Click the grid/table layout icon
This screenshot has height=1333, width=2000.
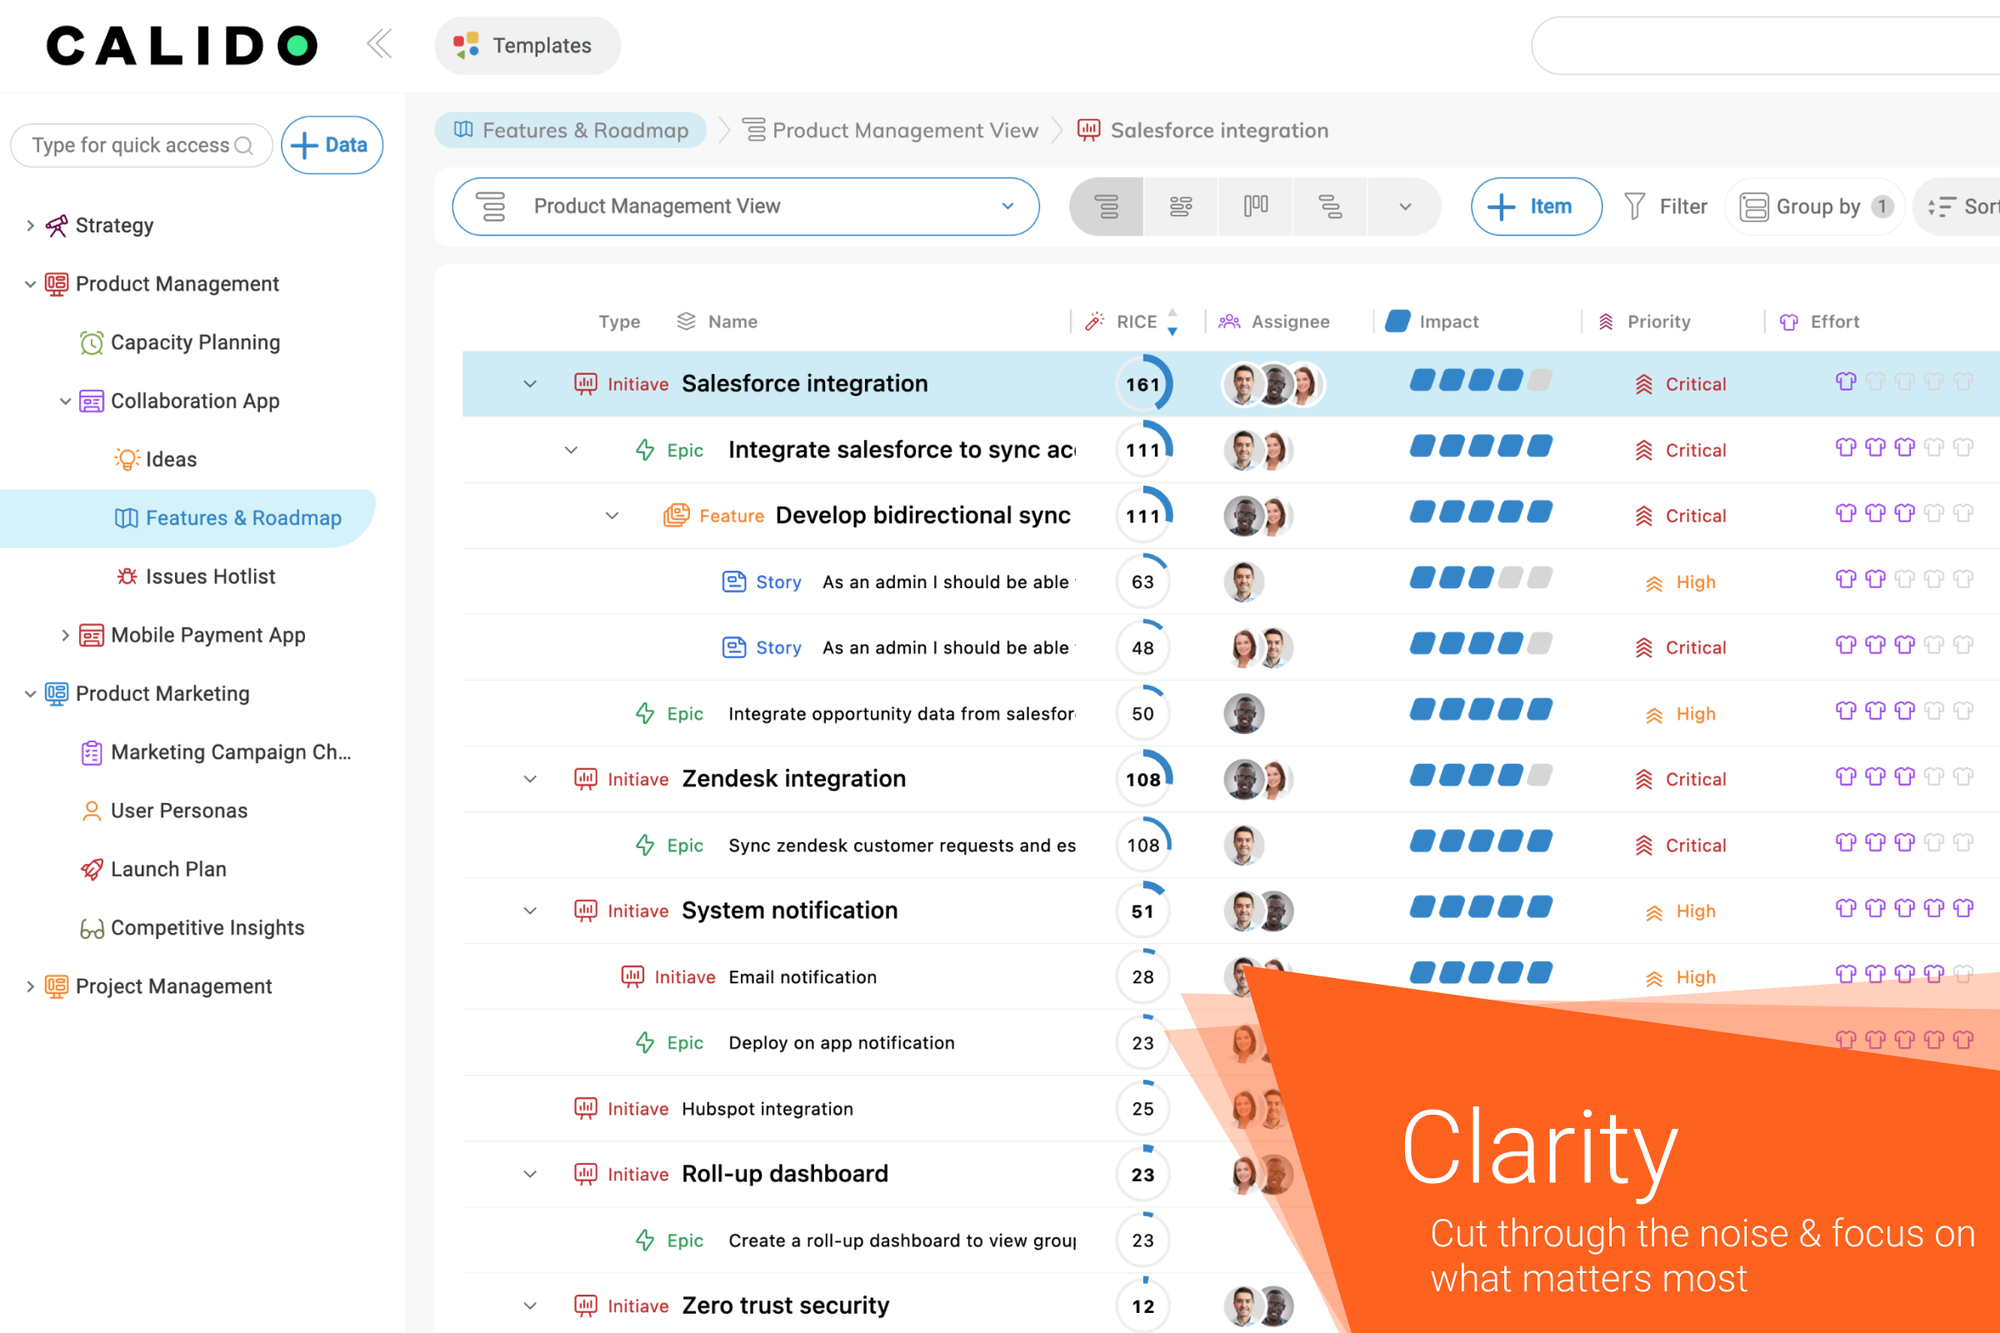coord(1105,205)
